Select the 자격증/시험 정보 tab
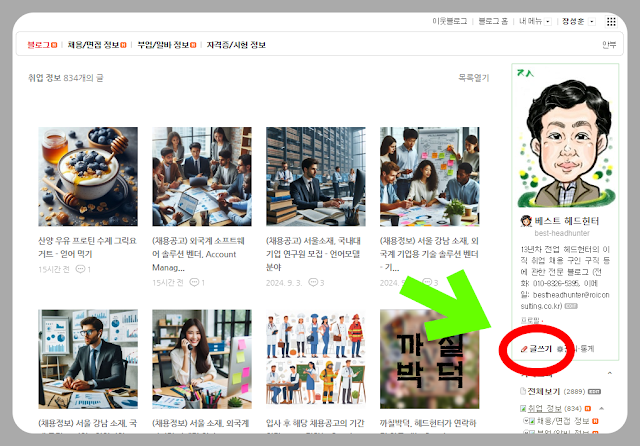640x446 pixels. coord(236,45)
